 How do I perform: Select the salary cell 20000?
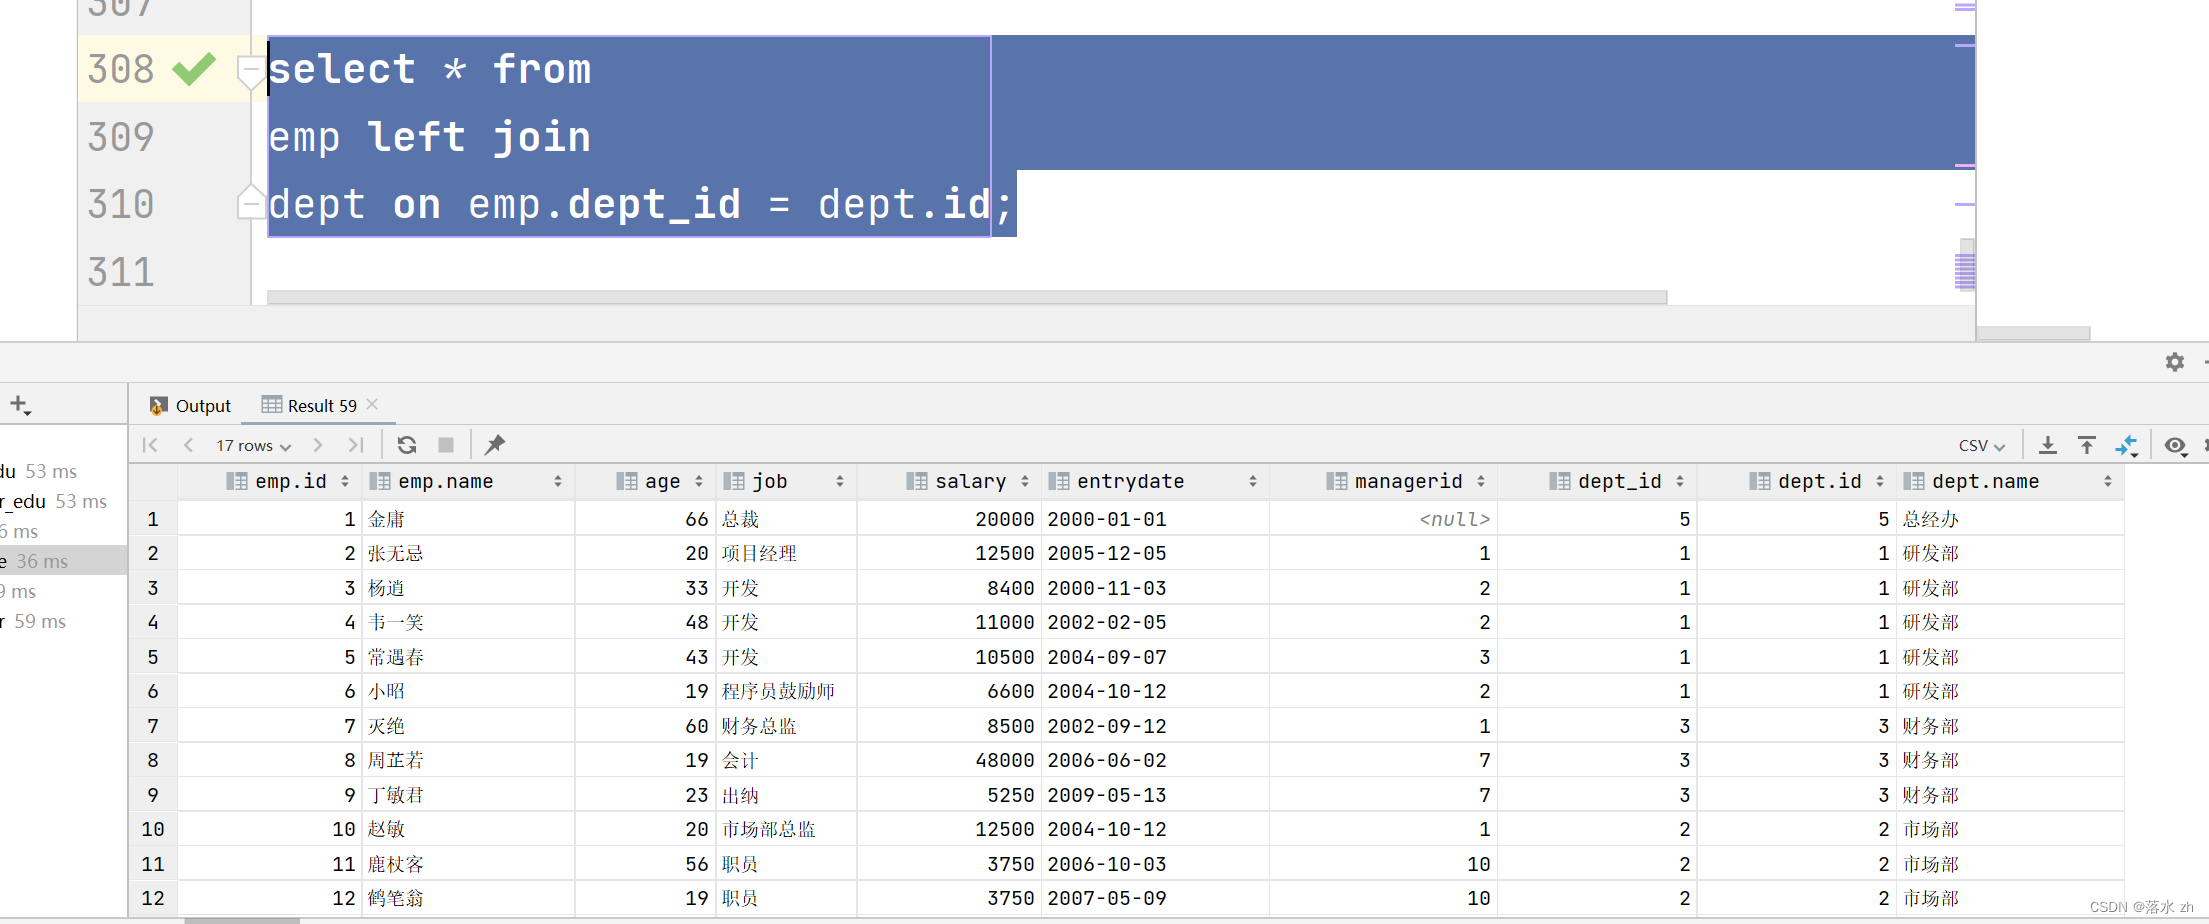949,519
